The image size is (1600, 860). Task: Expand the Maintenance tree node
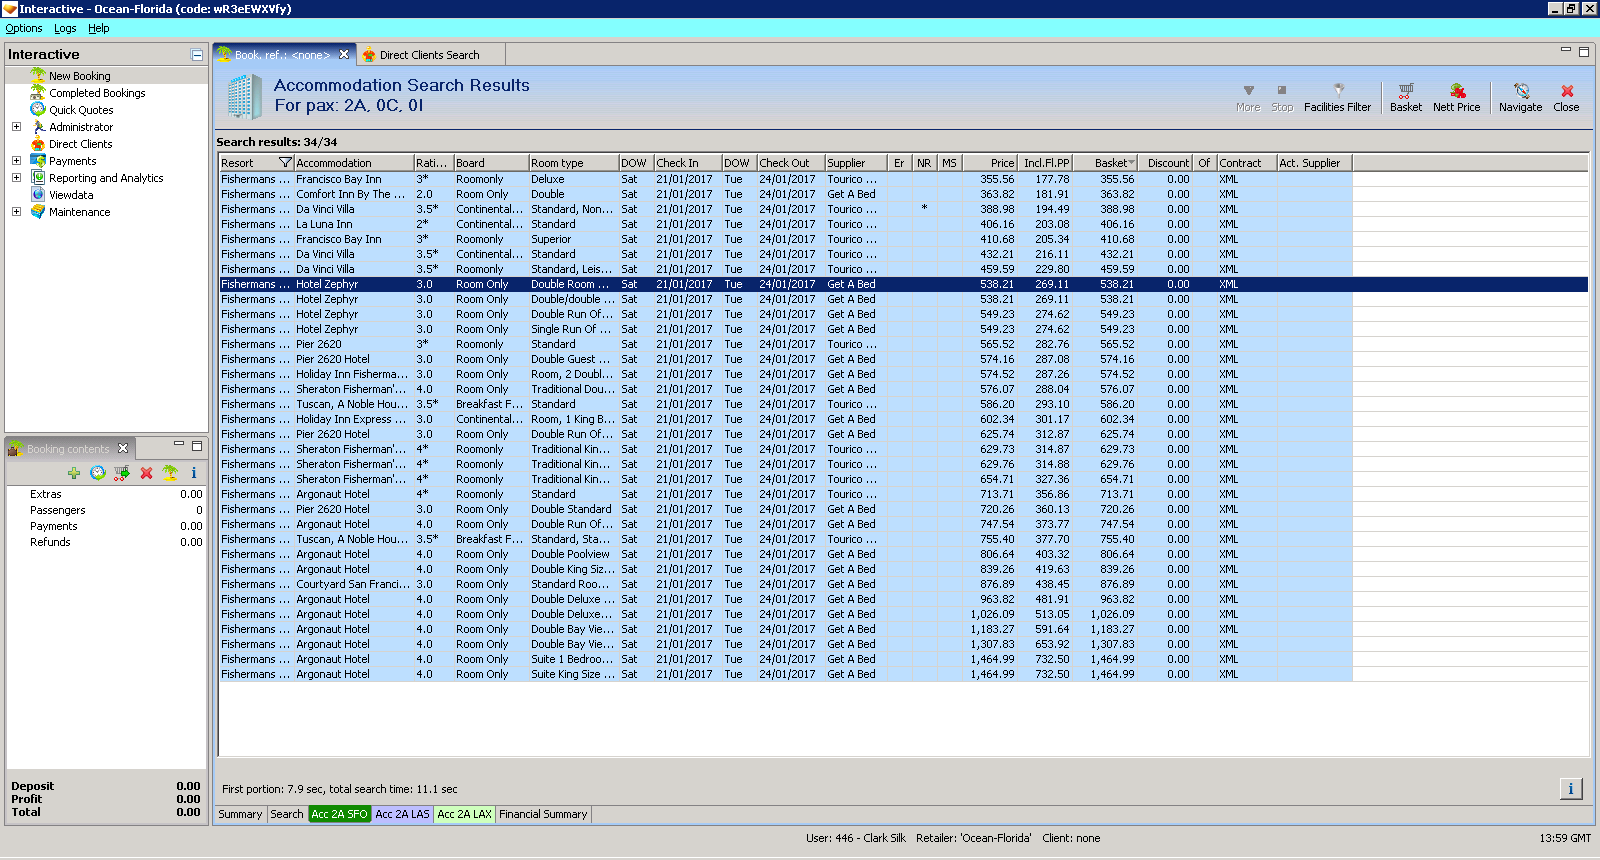coord(16,212)
